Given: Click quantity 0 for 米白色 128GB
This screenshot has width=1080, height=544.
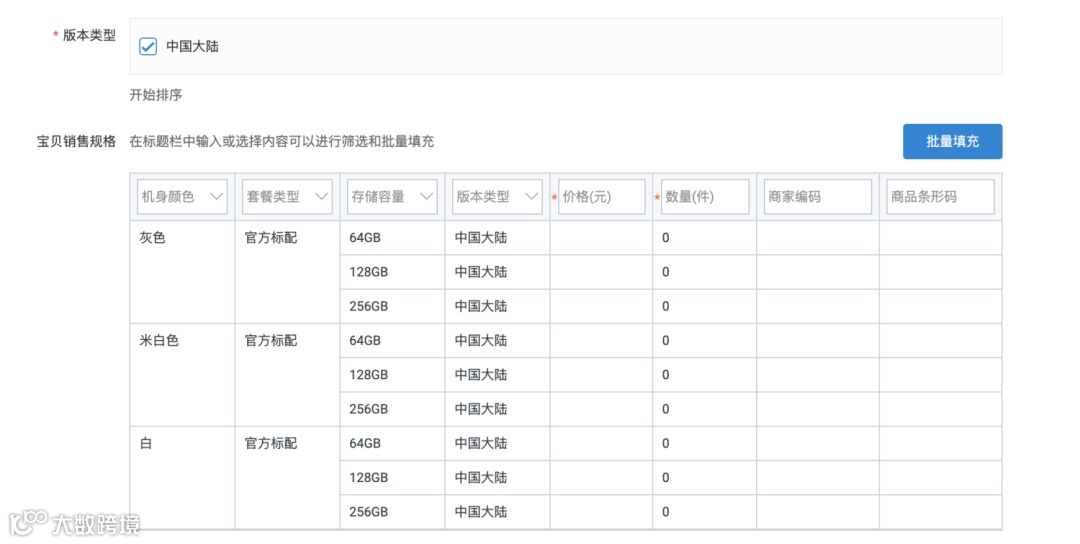Looking at the screenshot, I should pos(665,375).
